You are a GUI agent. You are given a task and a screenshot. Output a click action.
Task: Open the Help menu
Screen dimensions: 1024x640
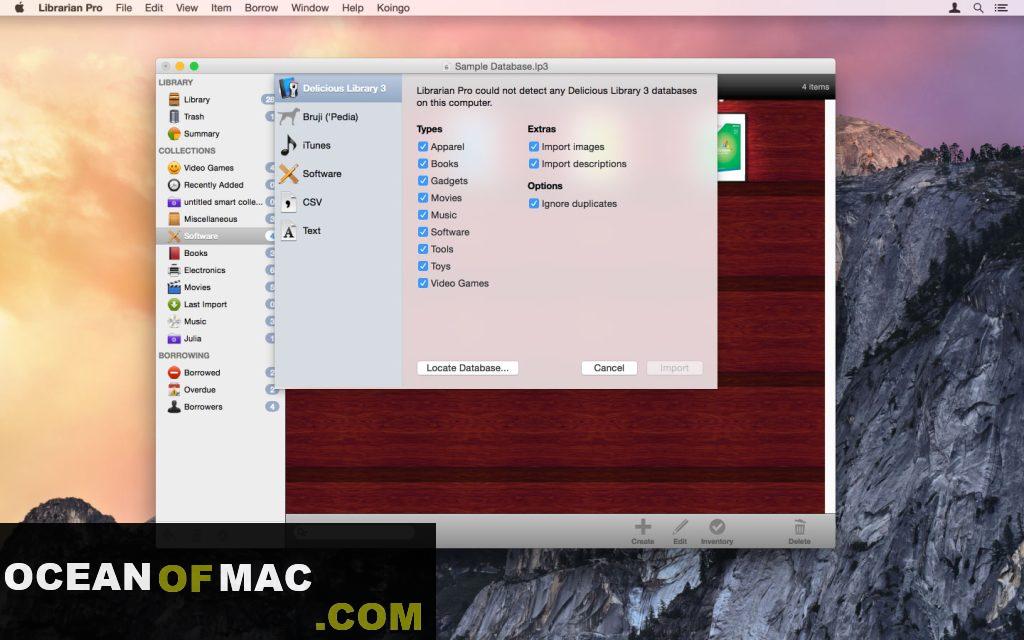pos(353,8)
